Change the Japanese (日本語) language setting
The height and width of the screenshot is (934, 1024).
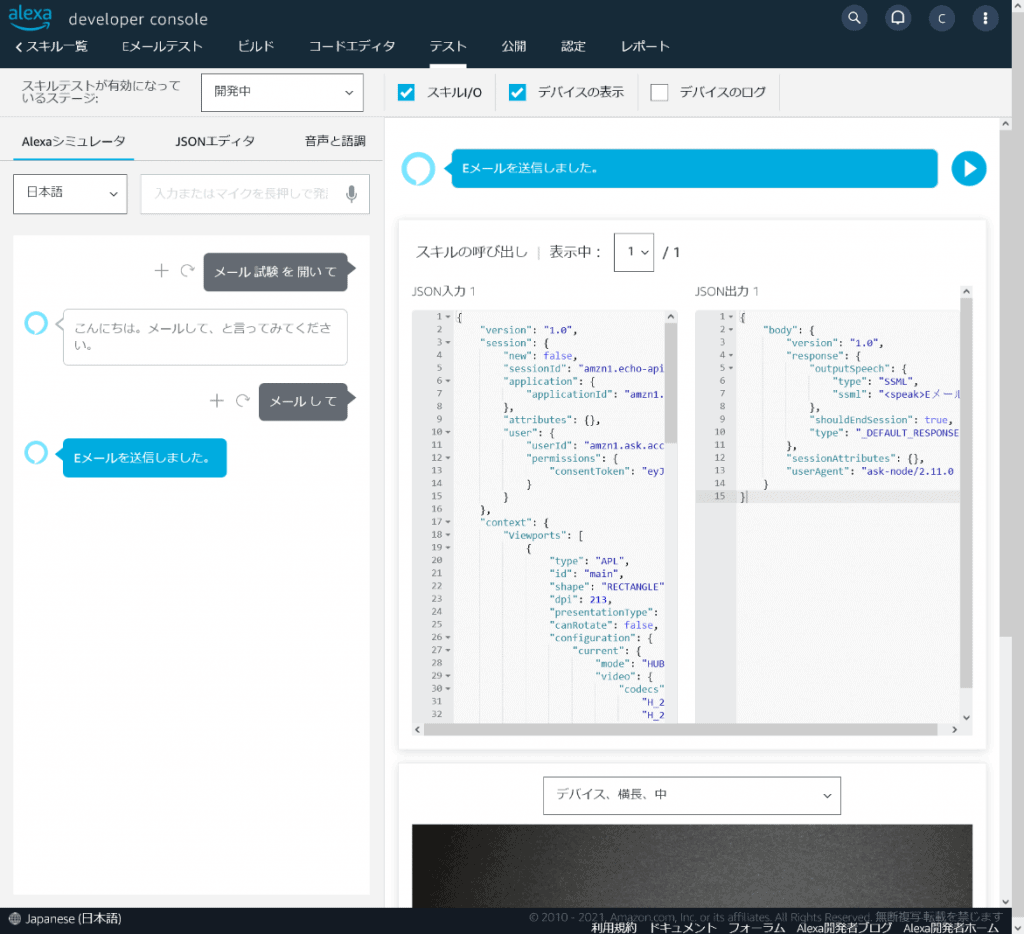[x=73, y=919]
